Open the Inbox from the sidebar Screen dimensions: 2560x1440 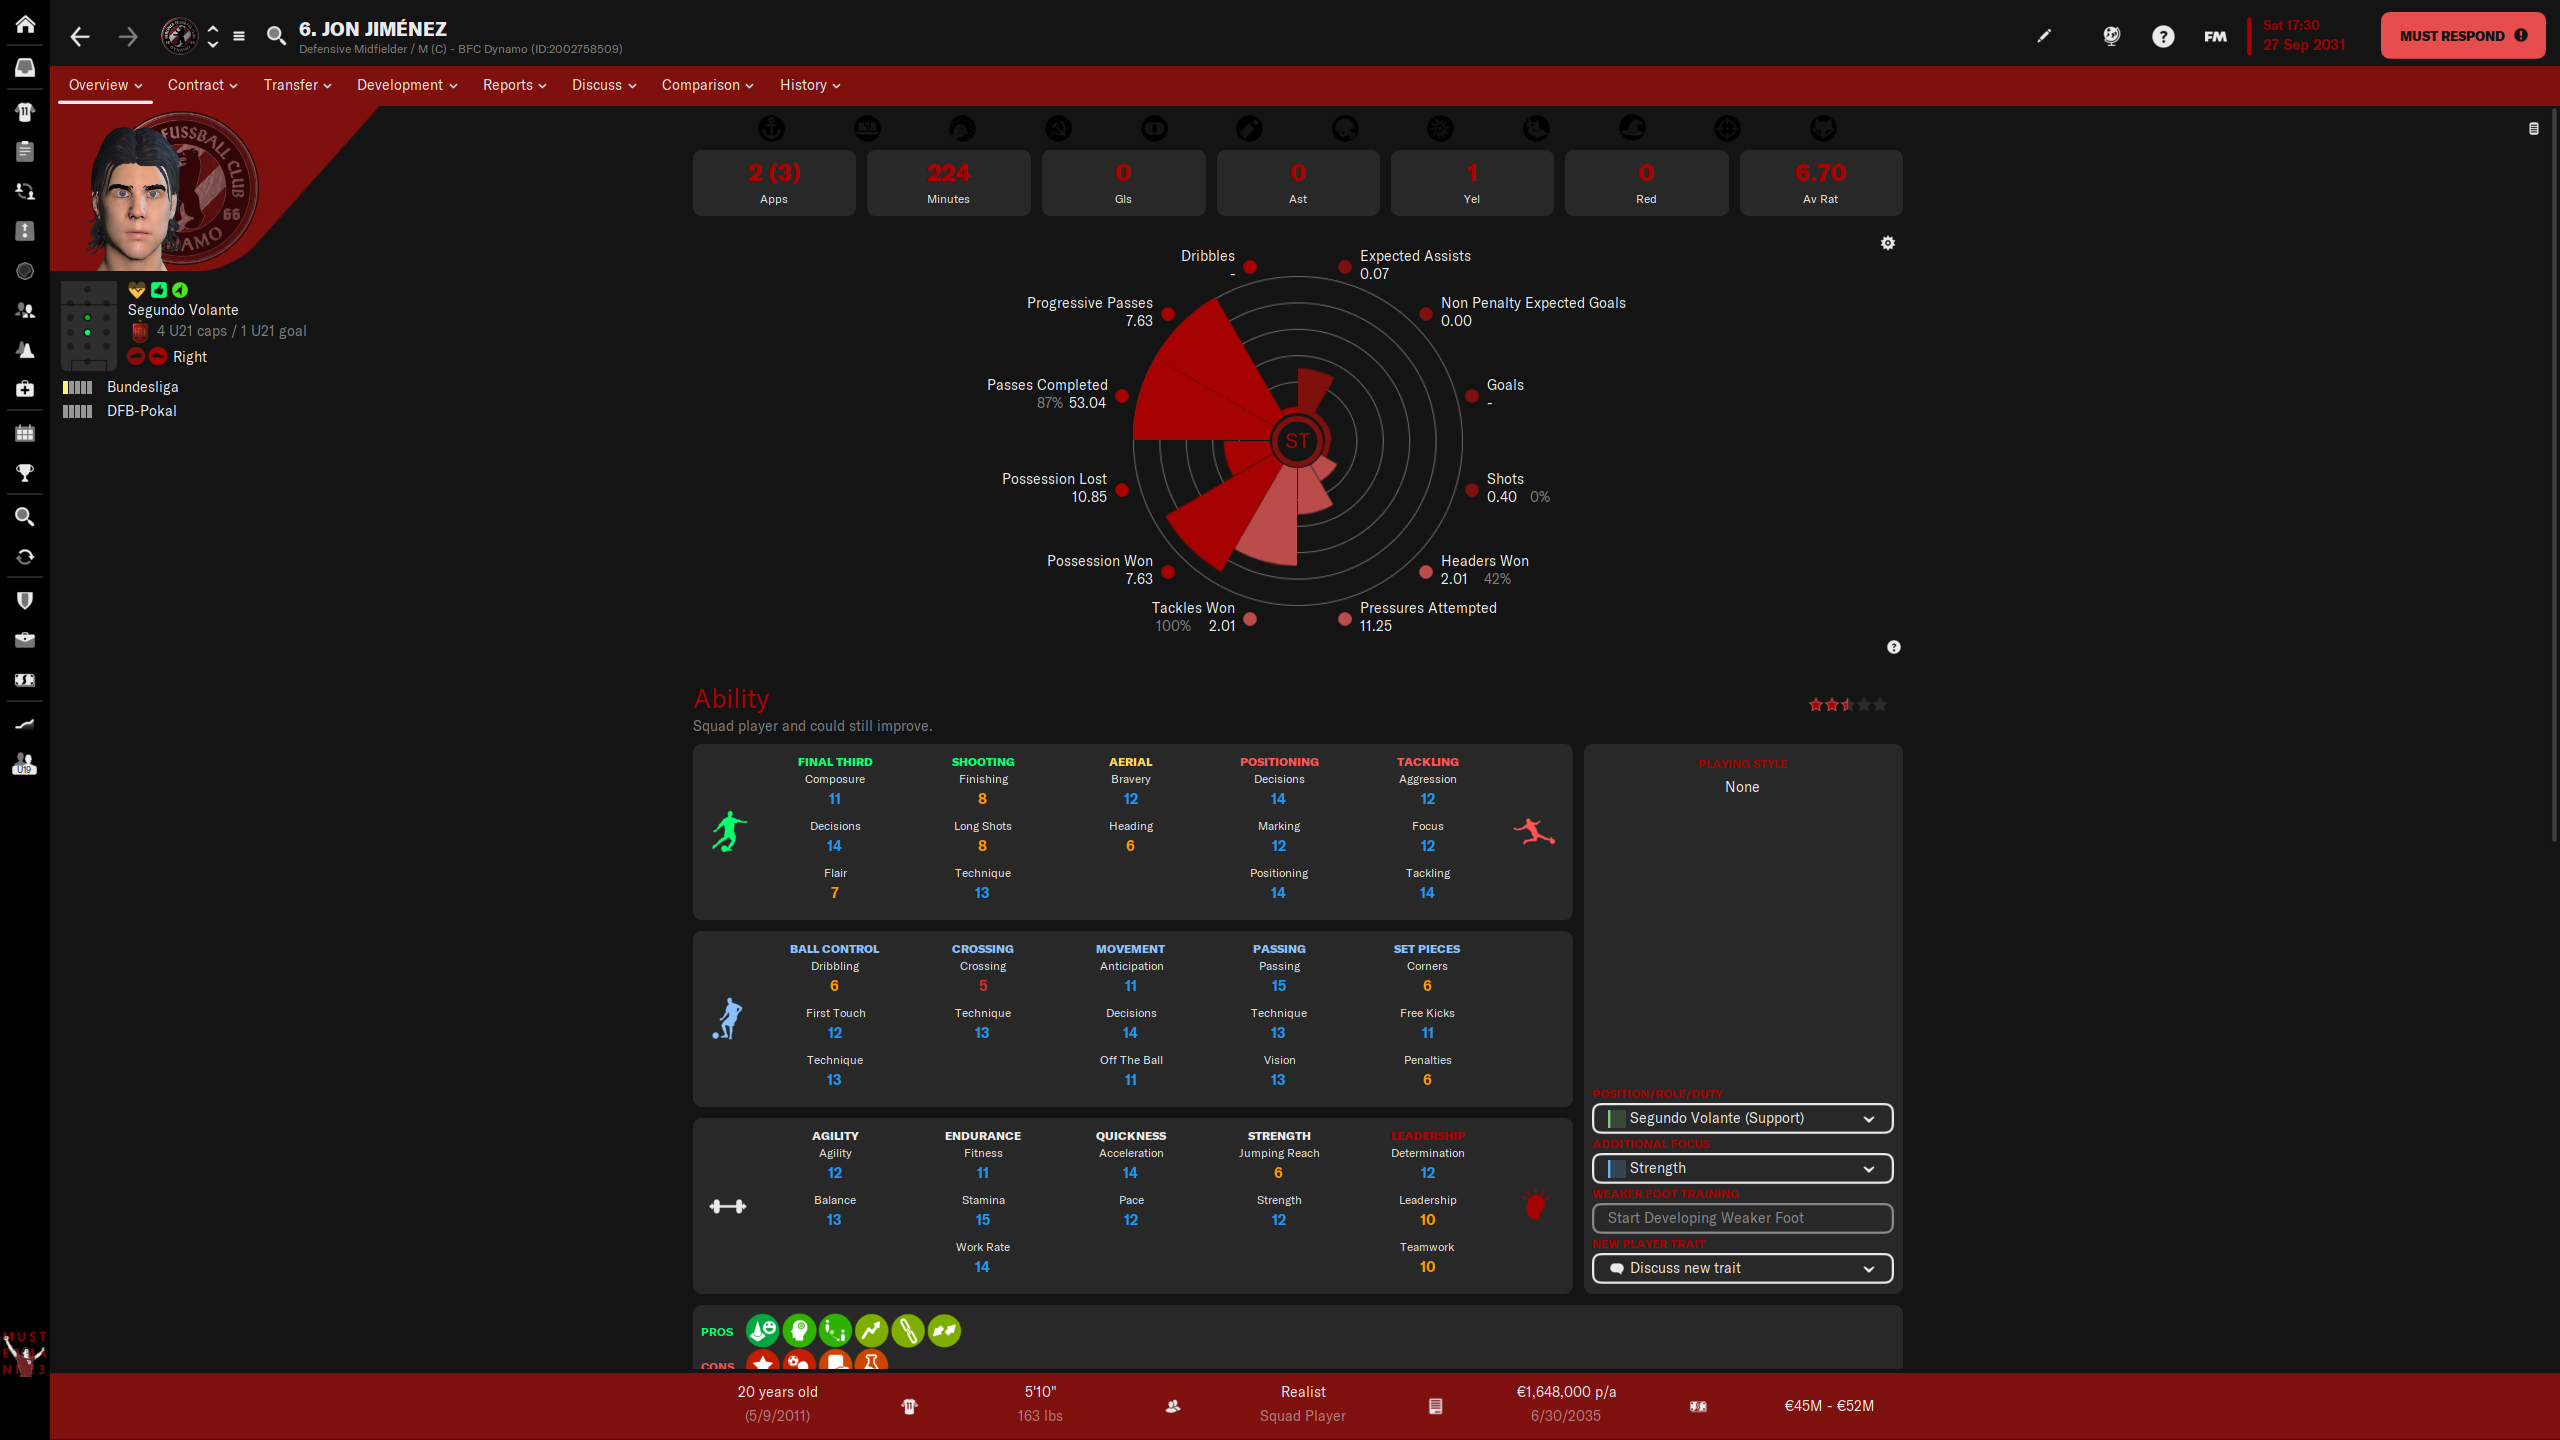click(25, 67)
